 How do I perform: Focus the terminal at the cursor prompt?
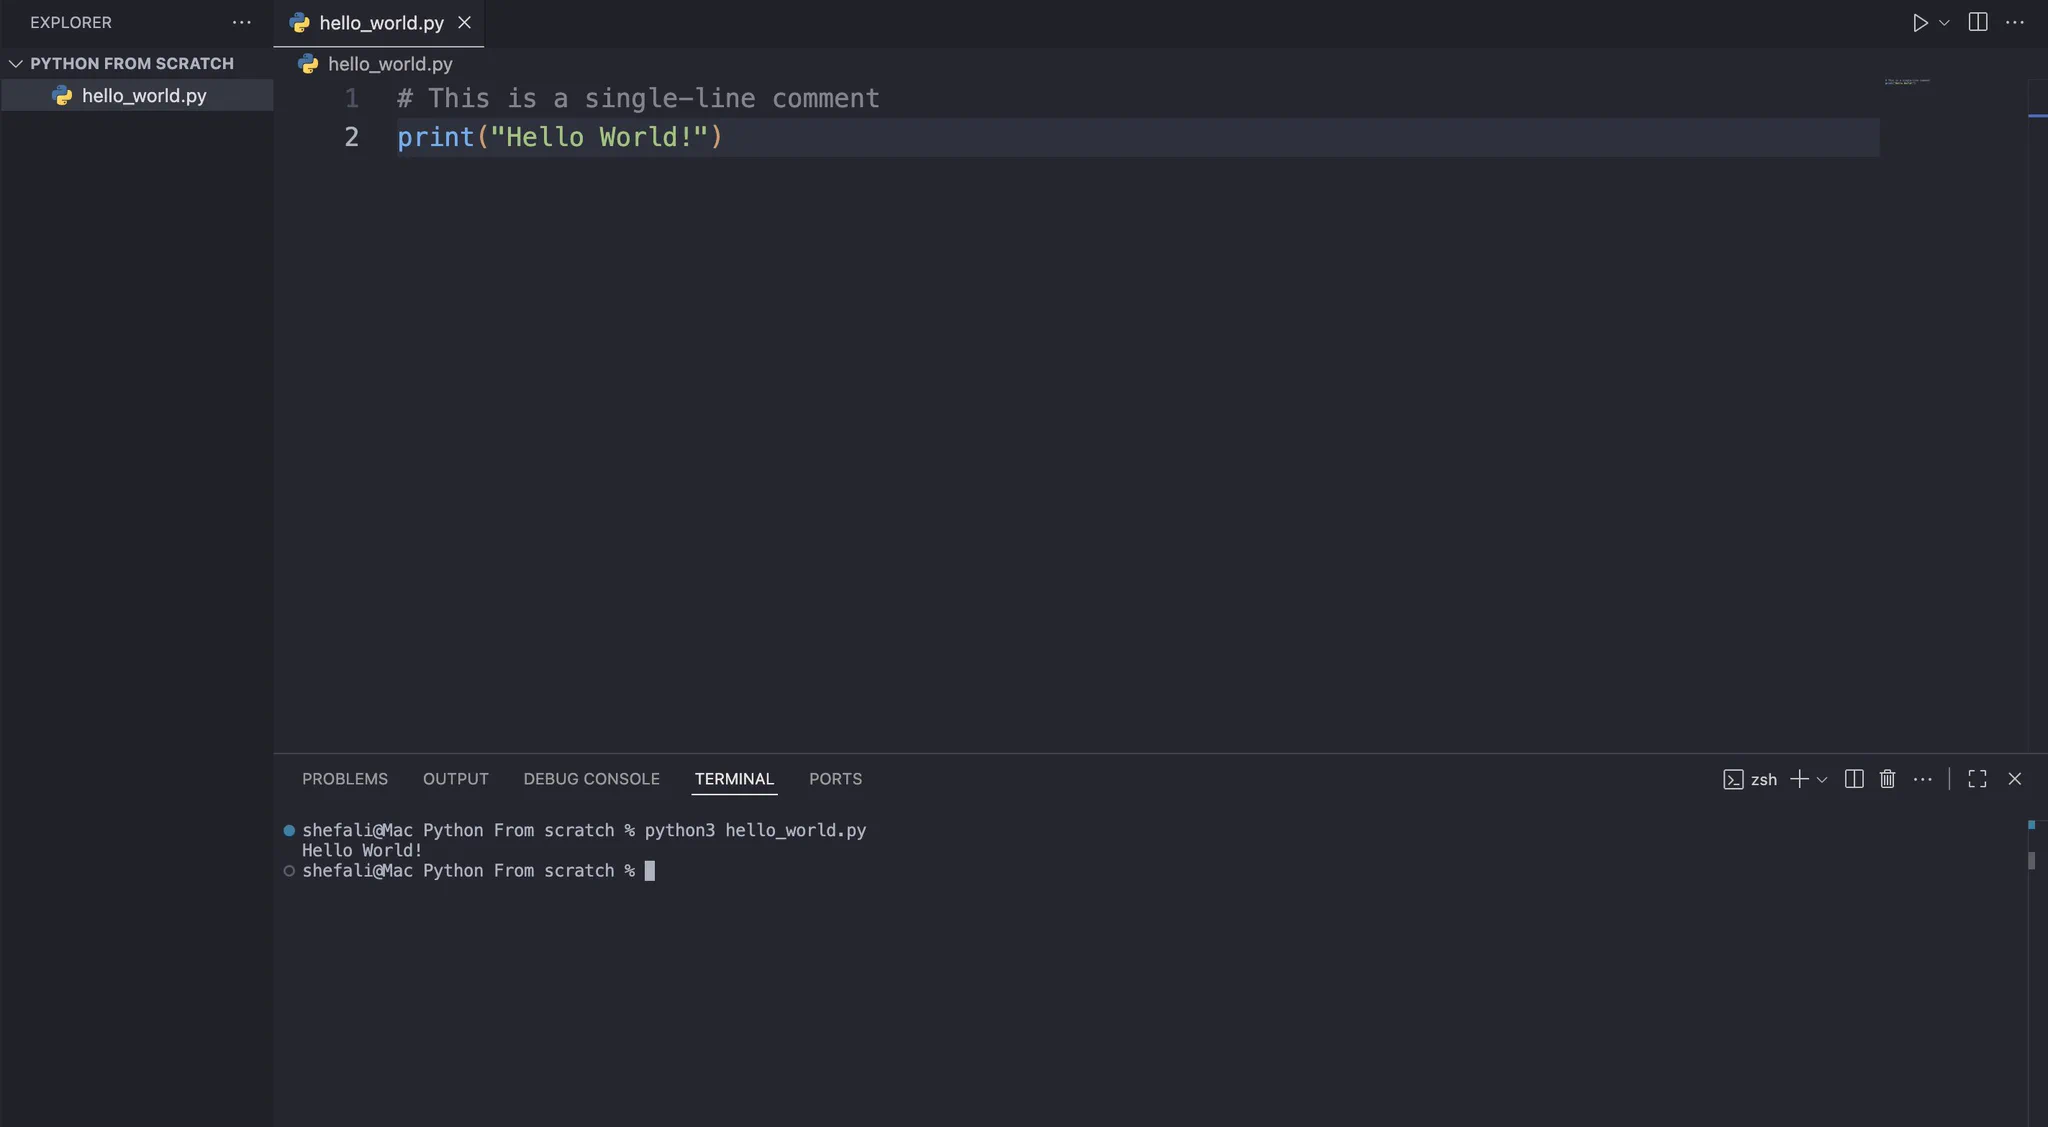(649, 871)
